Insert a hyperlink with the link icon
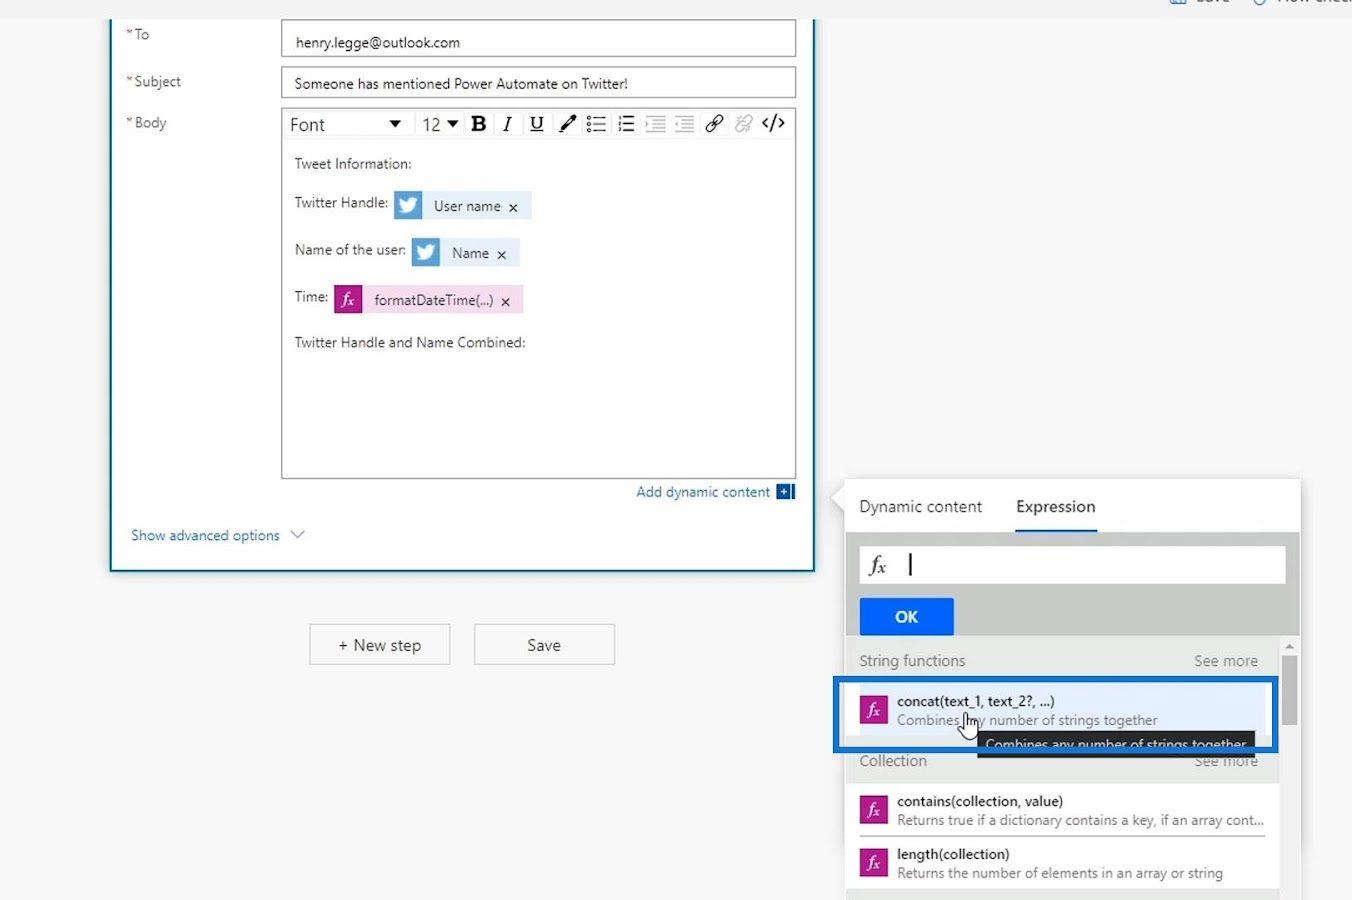The height and width of the screenshot is (900, 1352). (714, 124)
